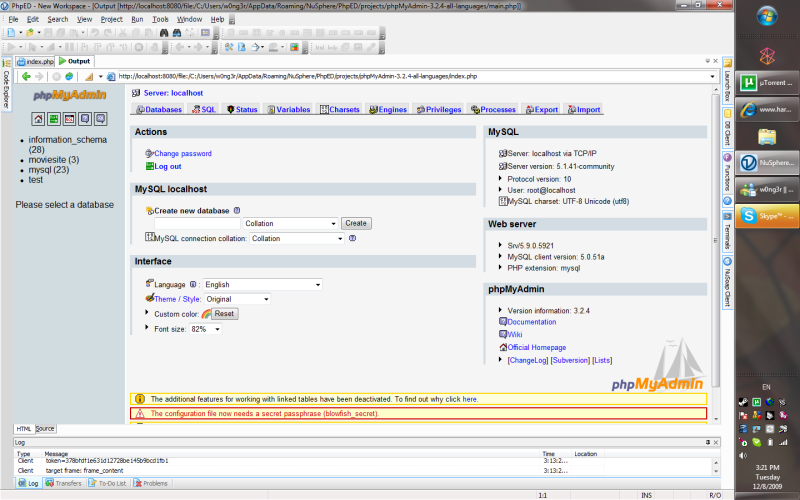Image resolution: width=800 pixels, height=500 pixels.
Task: Open the Problems tab at bottom
Action: click(x=151, y=483)
